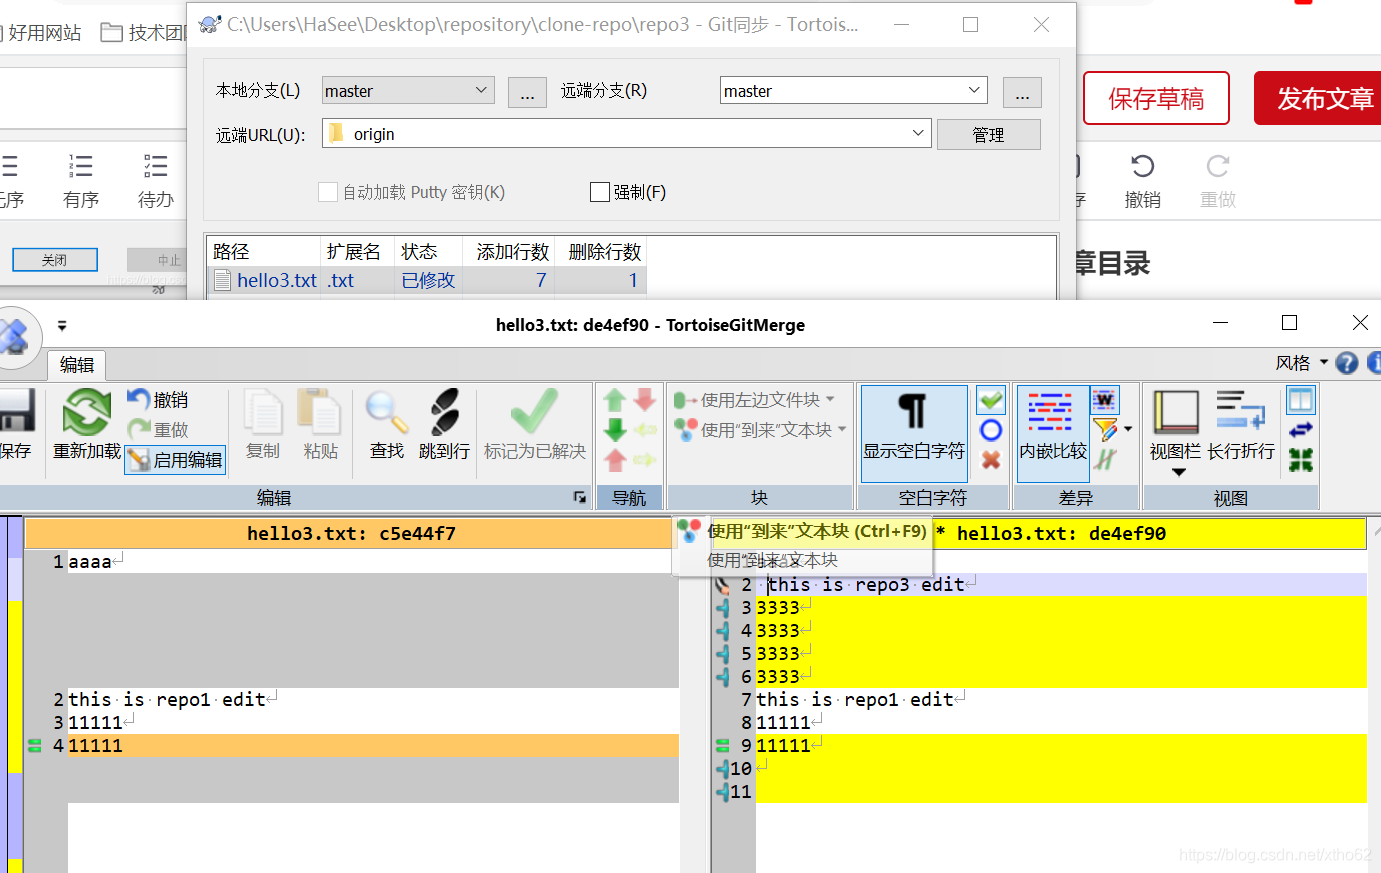The image size is (1381, 873).
Task: Select the 编辑 ribbon tab
Action: coord(77,365)
